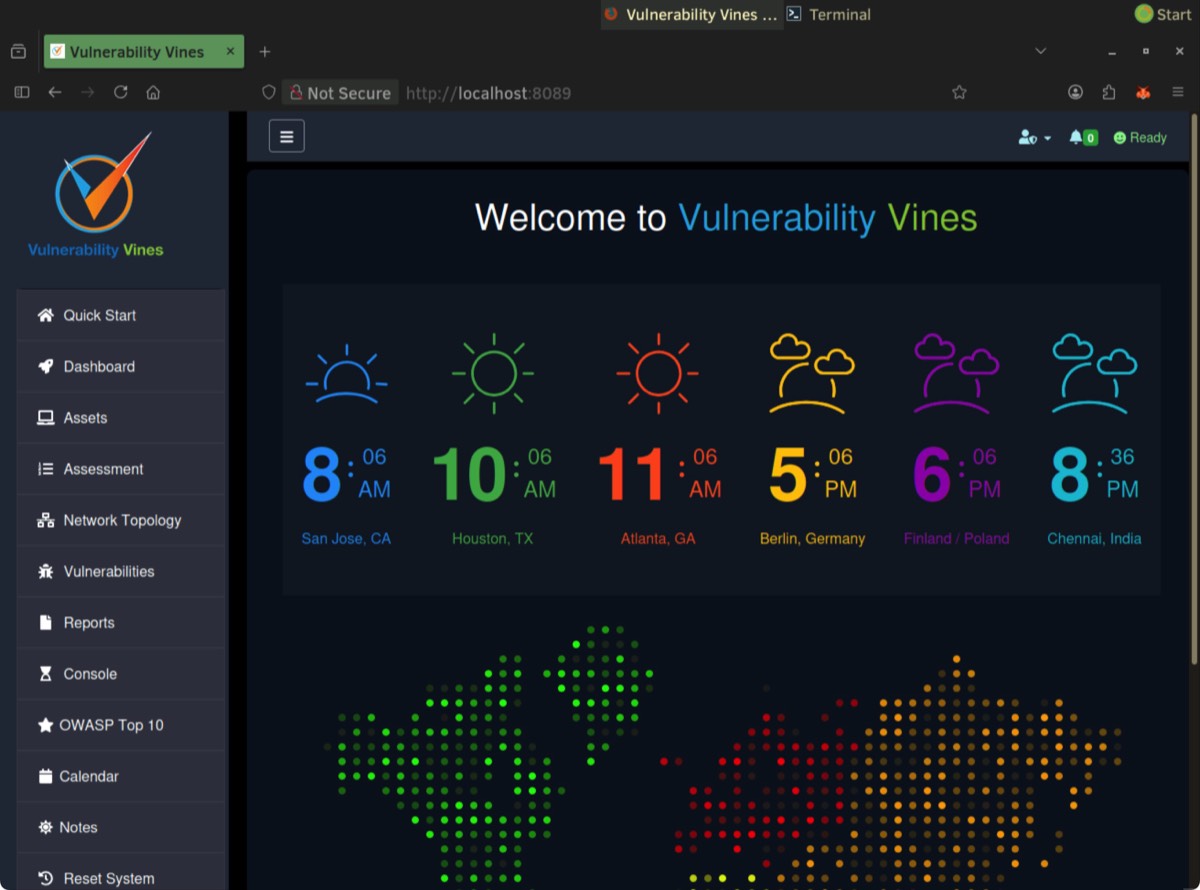The height and width of the screenshot is (890, 1200).
Task: Click the Assets laptop icon
Action: click(x=45, y=418)
